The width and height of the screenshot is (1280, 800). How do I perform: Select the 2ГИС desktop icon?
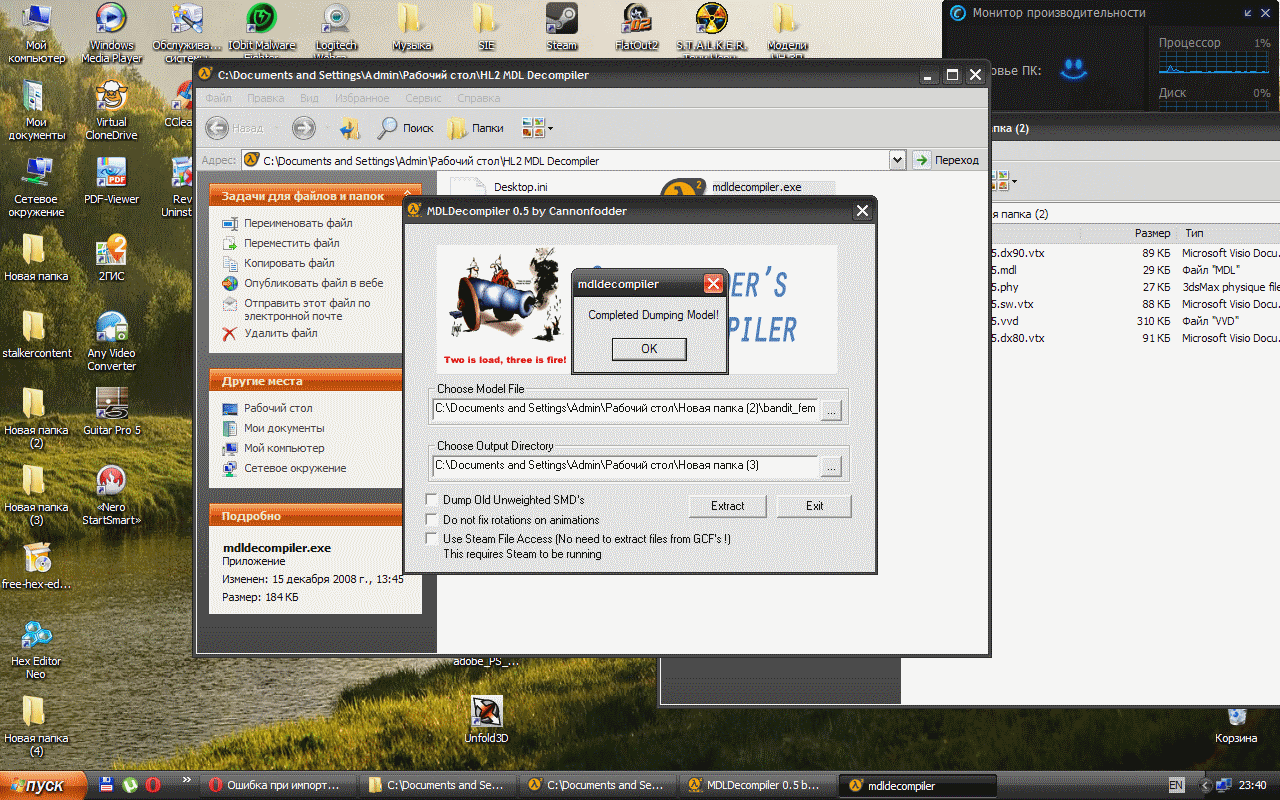(x=111, y=257)
